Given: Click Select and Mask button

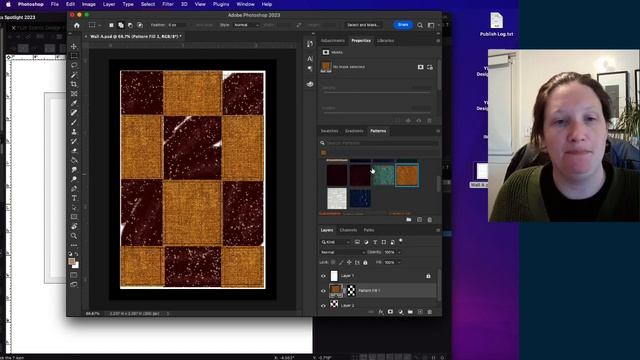Looking at the screenshot, I should coord(363,25).
